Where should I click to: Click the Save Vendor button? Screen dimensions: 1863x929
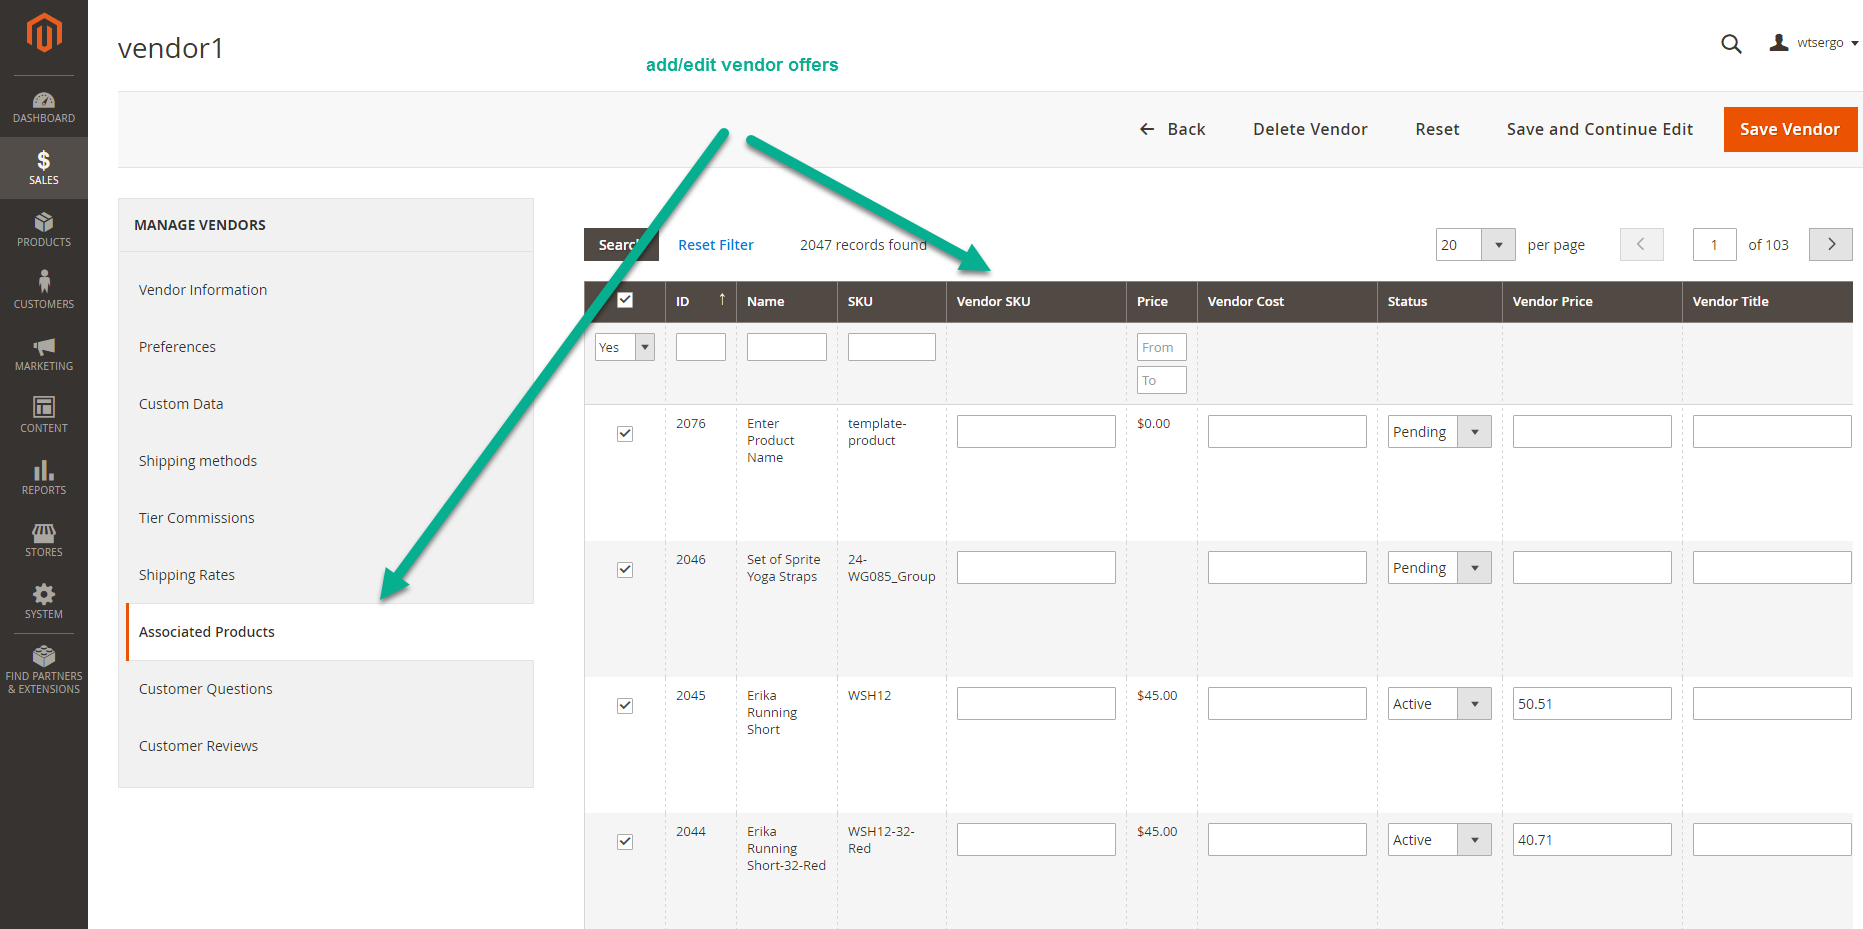coord(1790,129)
